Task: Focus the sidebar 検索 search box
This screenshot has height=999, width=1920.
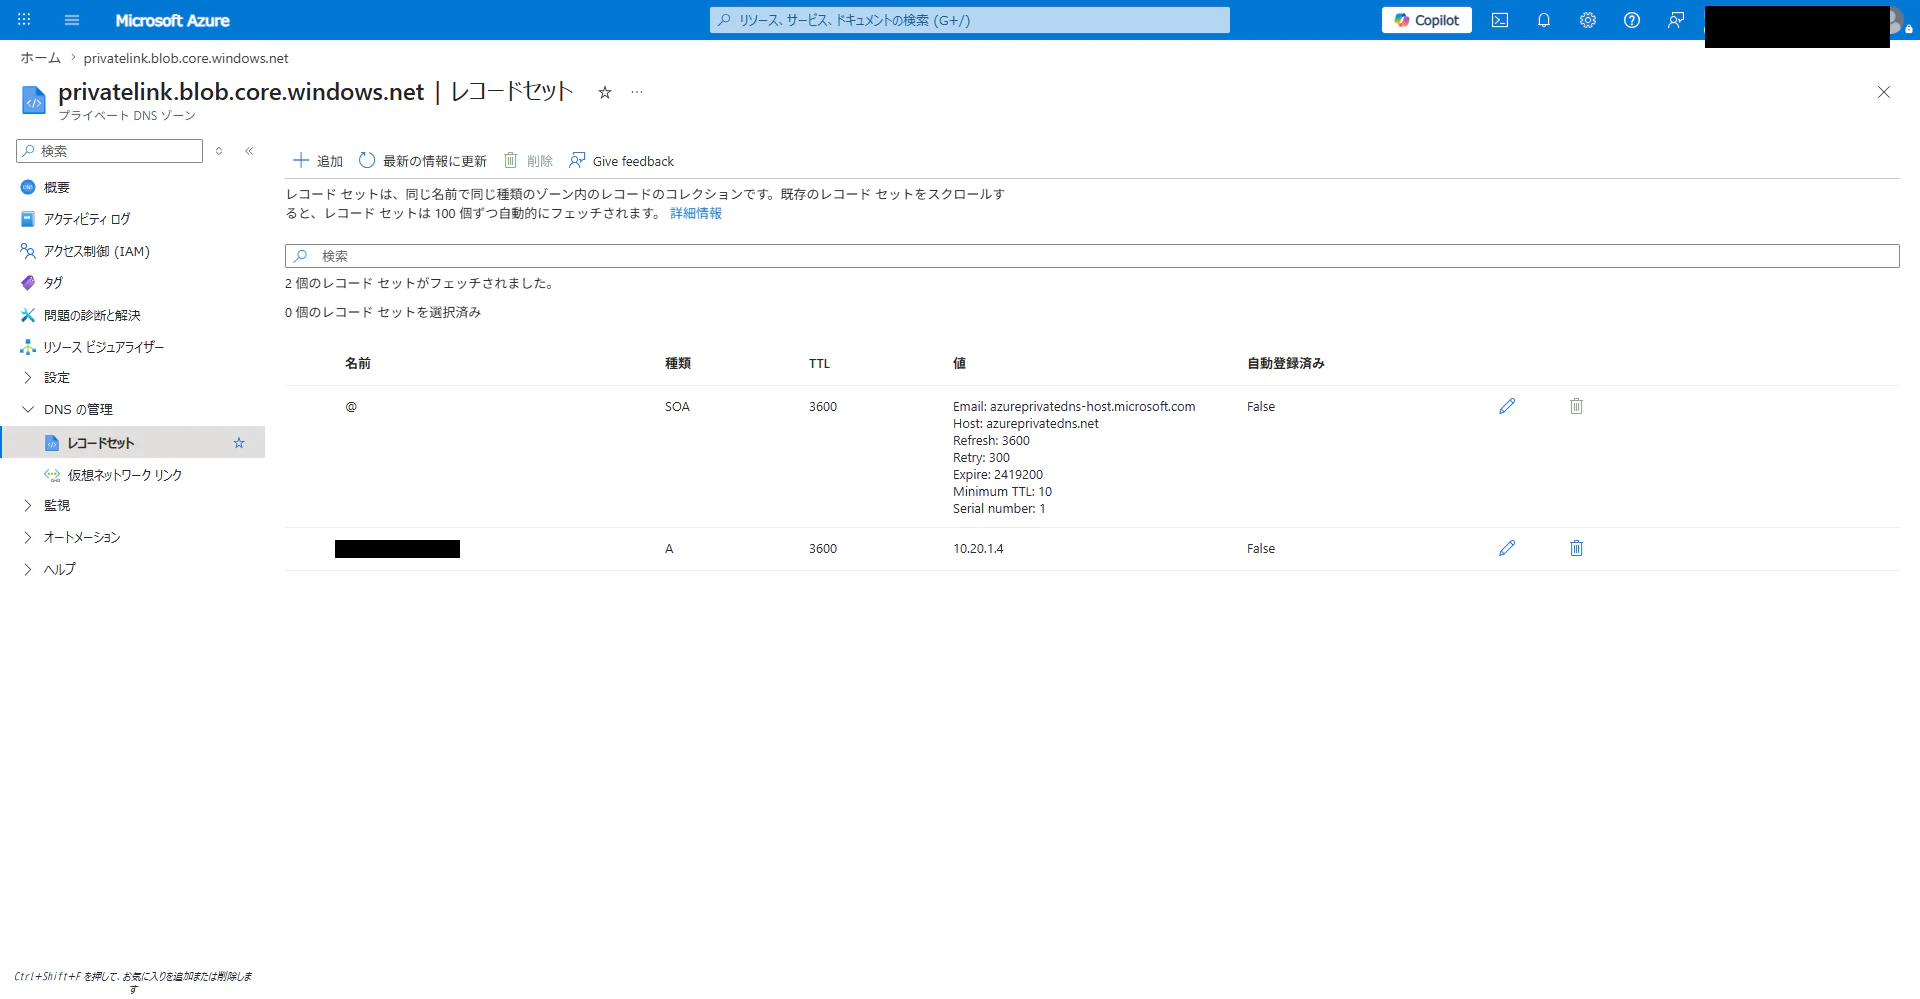Action: point(110,151)
